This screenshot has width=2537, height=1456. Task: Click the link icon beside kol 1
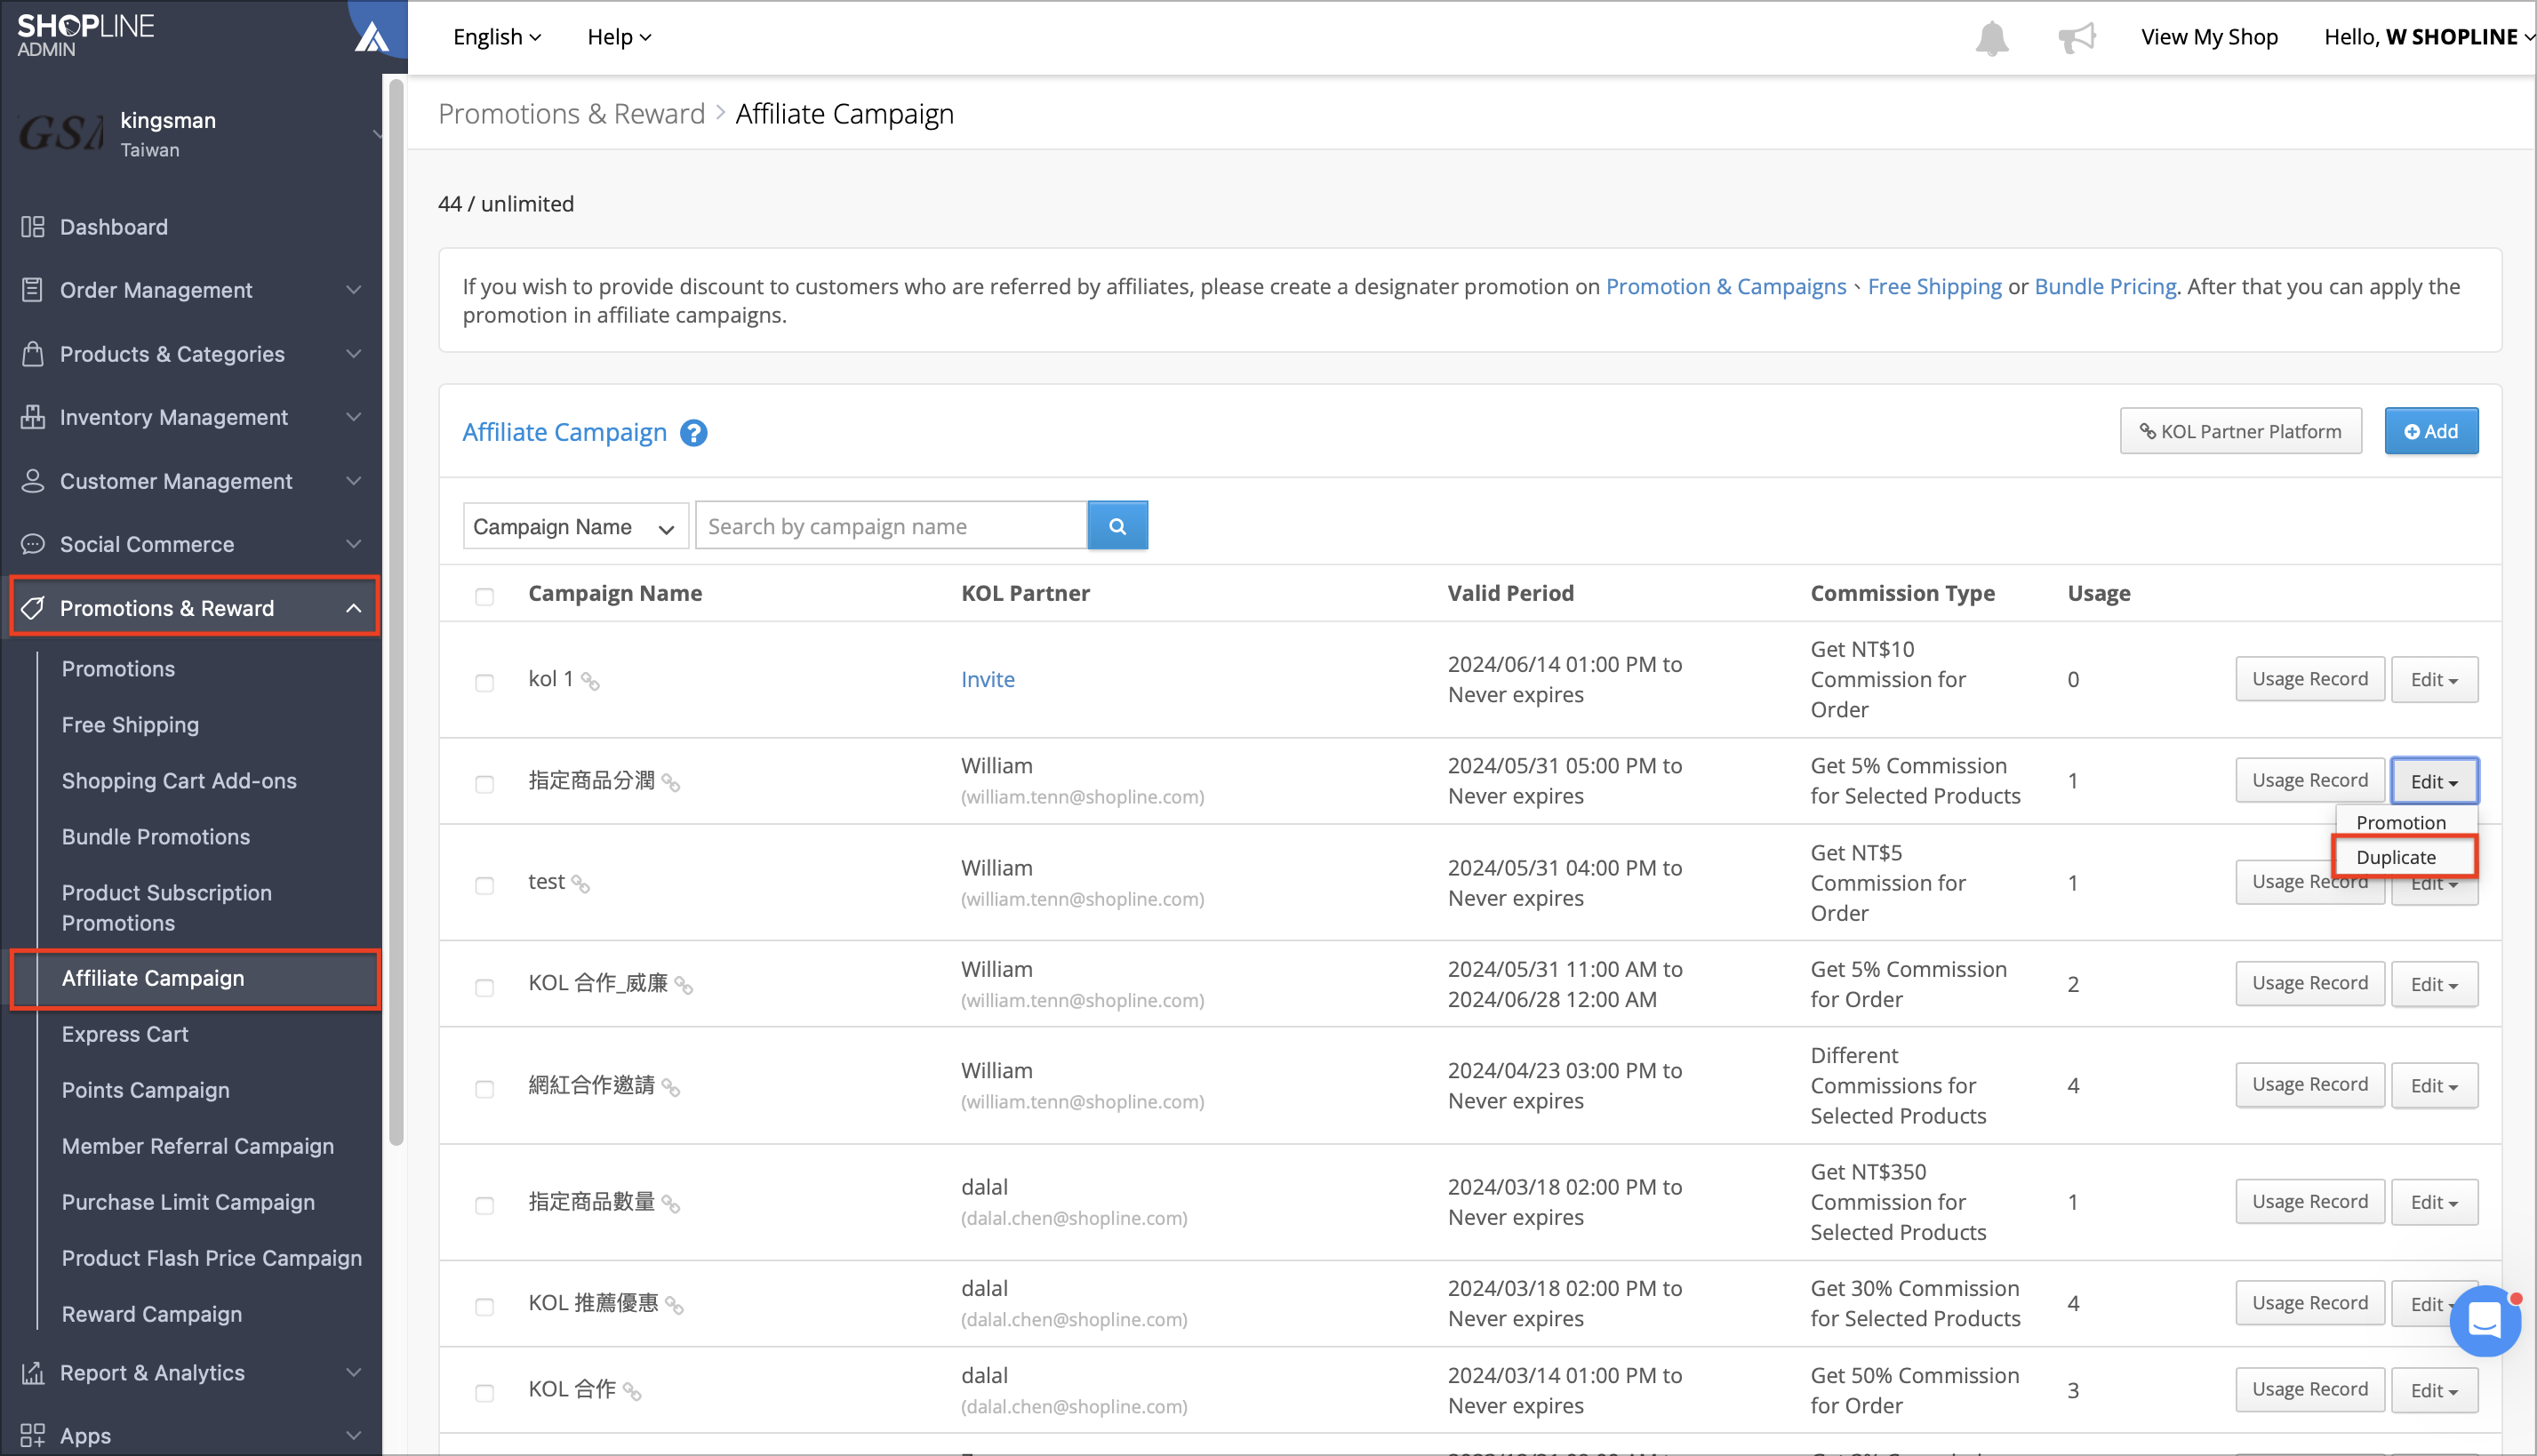point(590,682)
